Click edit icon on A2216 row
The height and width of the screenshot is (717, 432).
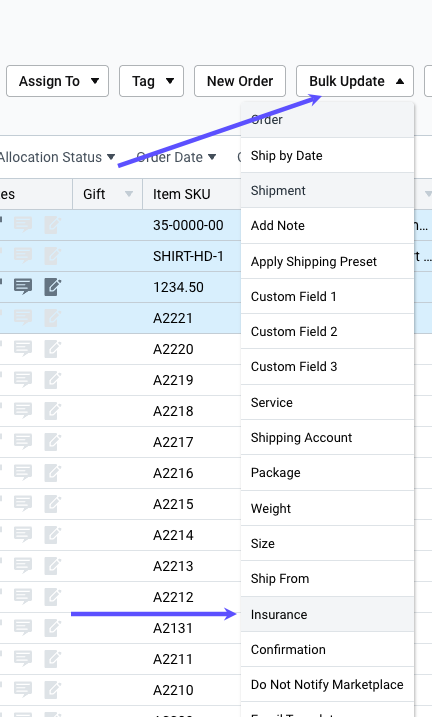pyautogui.click(x=53, y=472)
